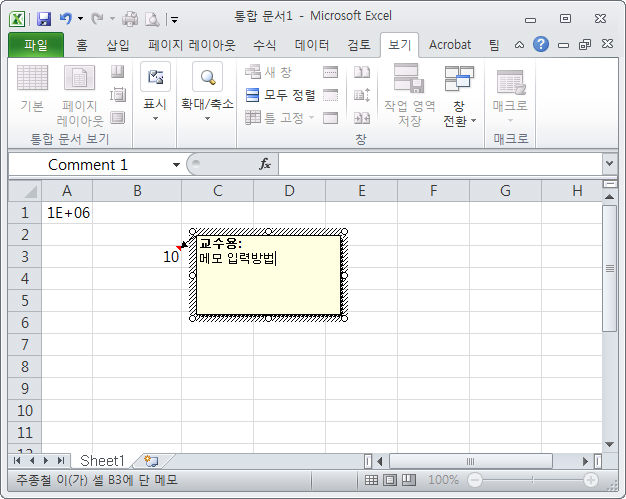Click cell A1 containing 1E+06
The image size is (626, 499).
click(x=67, y=213)
